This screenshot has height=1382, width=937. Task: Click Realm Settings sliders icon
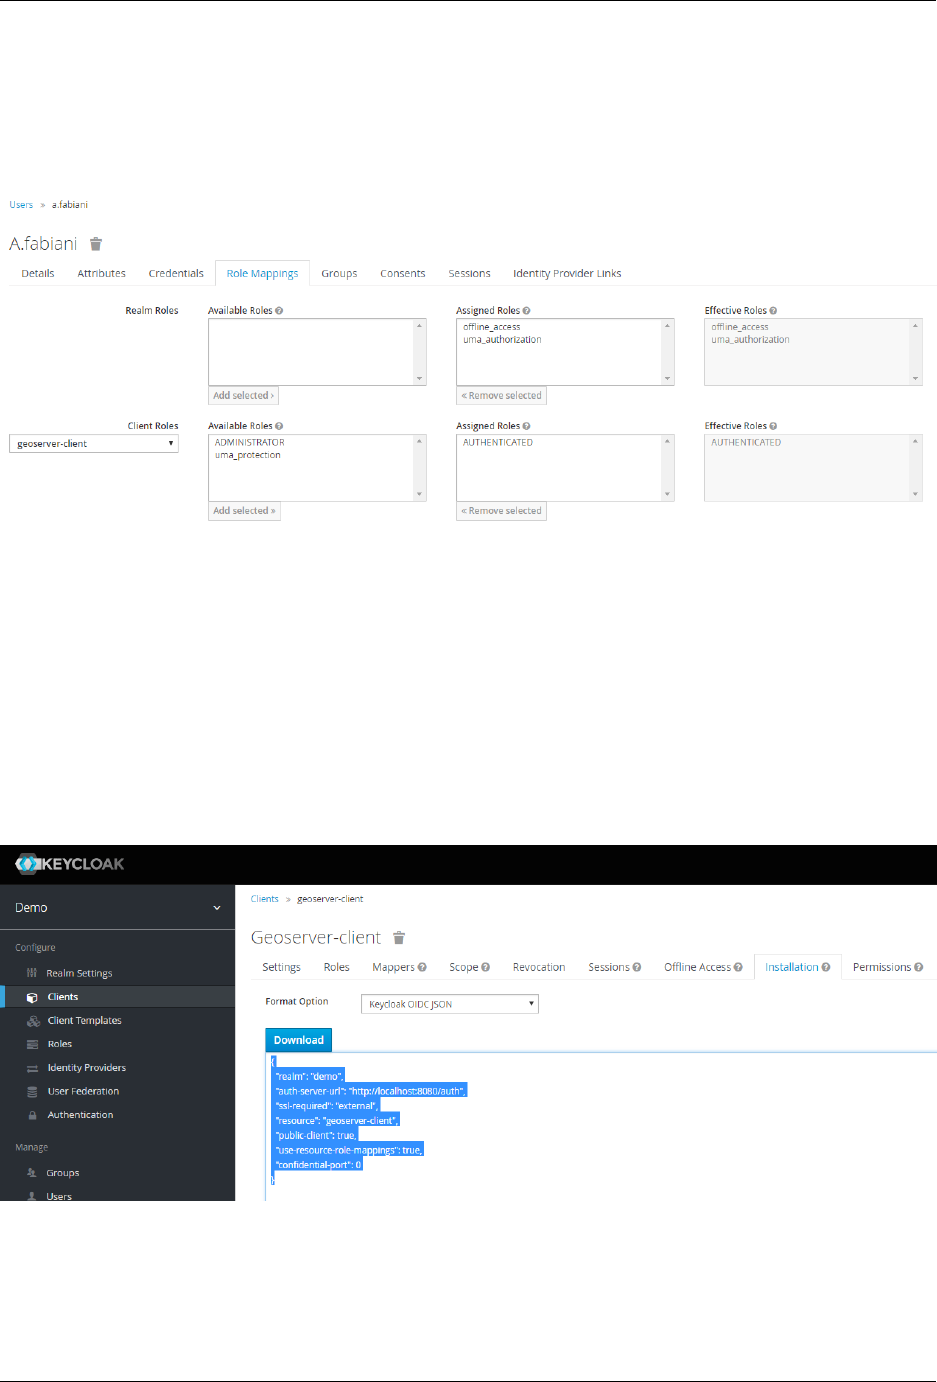[x=32, y=973]
